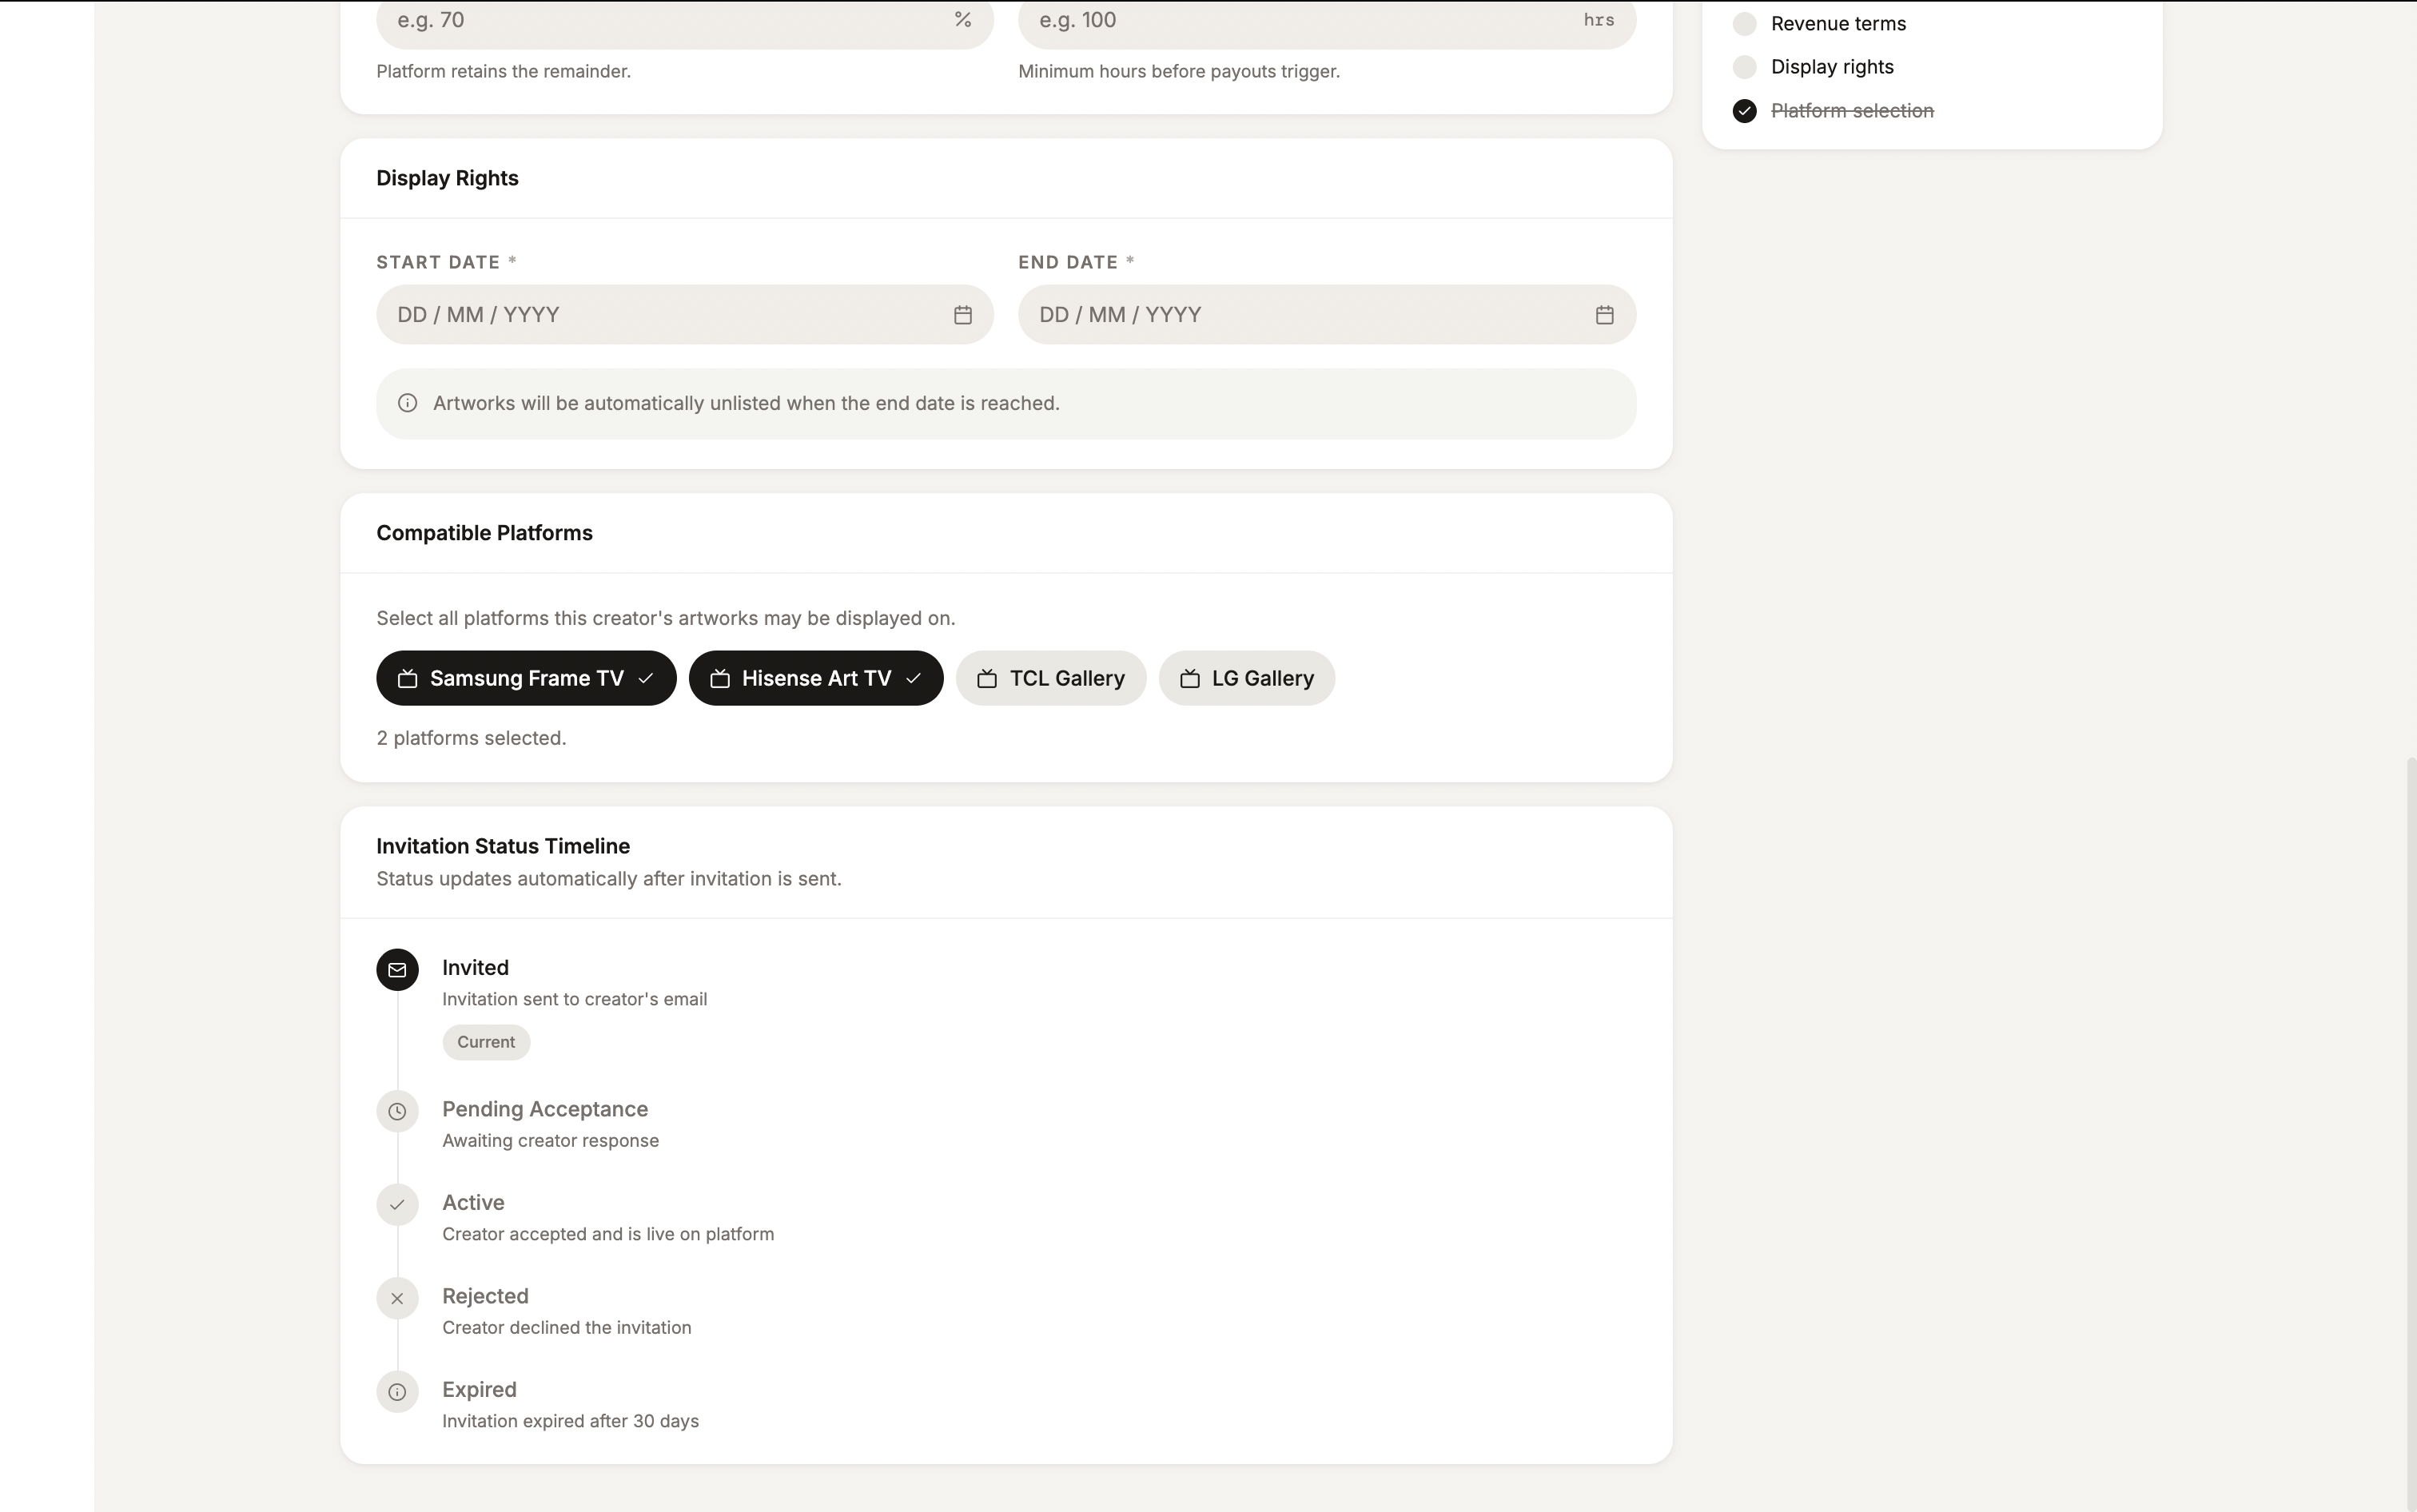Click the Pending Acceptance clock icon

pos(397,1111)
